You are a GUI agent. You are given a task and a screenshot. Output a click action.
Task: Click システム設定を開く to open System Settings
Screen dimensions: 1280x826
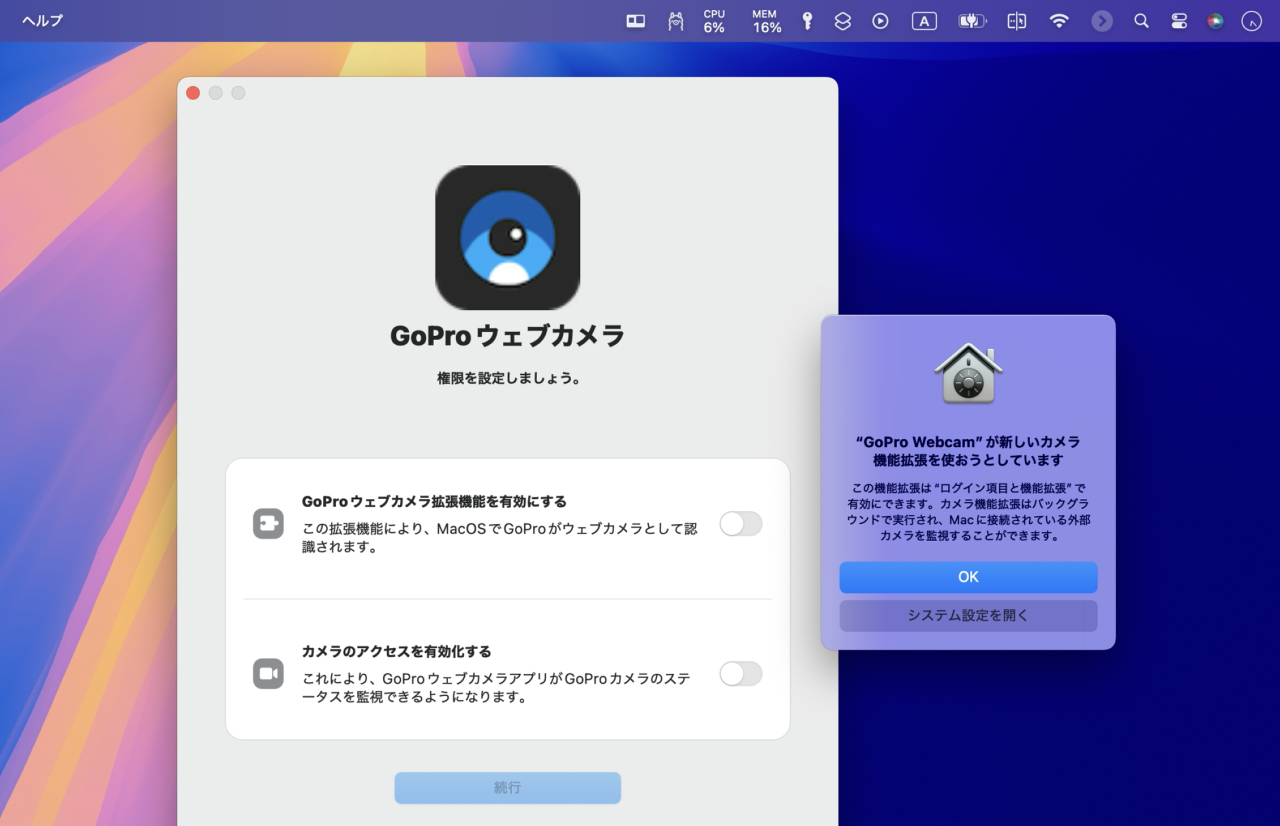coord(968,616)
